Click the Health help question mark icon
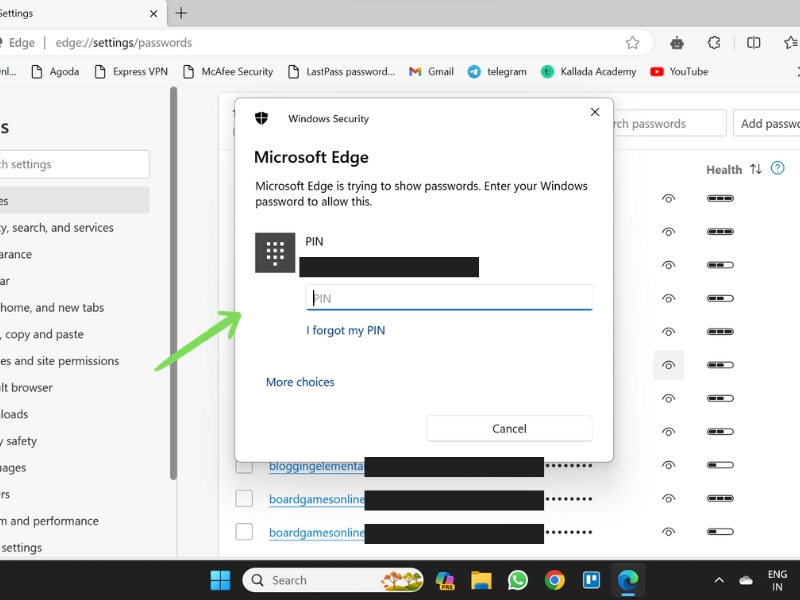The height and width of the screenshot is (600, 800). pos(777,168)
